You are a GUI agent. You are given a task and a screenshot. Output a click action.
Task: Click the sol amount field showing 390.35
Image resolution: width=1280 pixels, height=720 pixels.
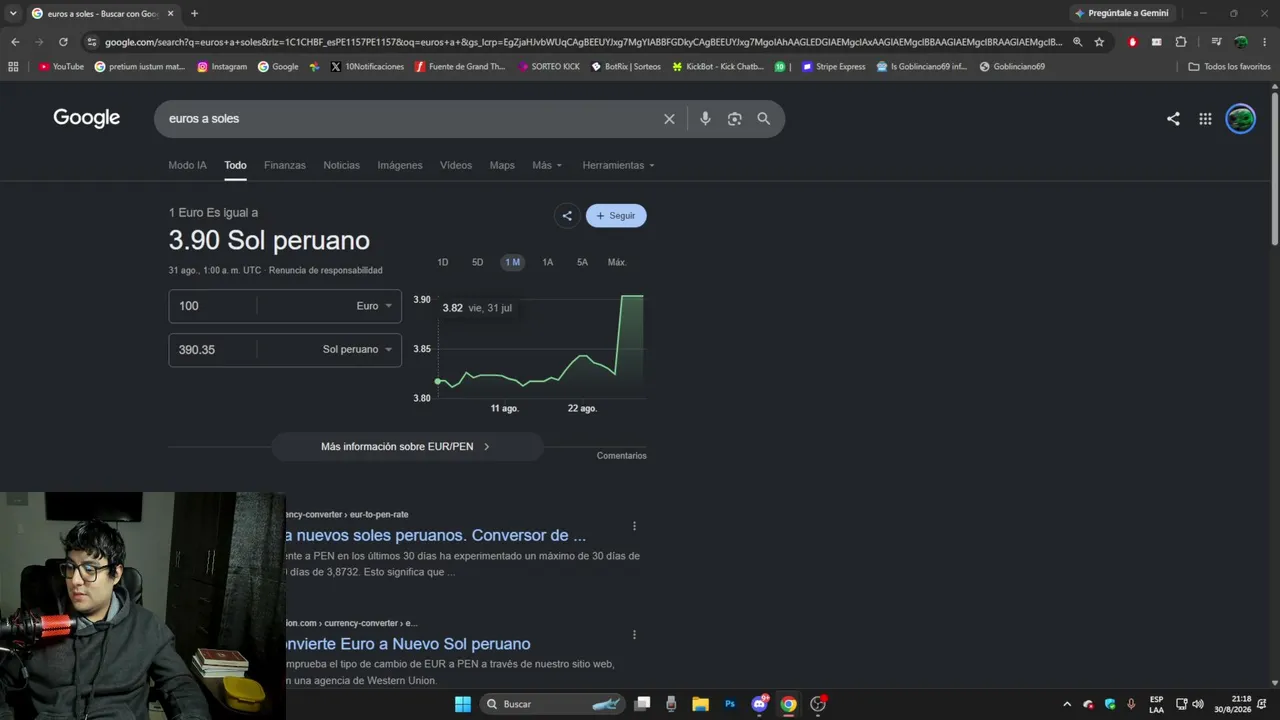pyautogui.click(x=212, y=350)
